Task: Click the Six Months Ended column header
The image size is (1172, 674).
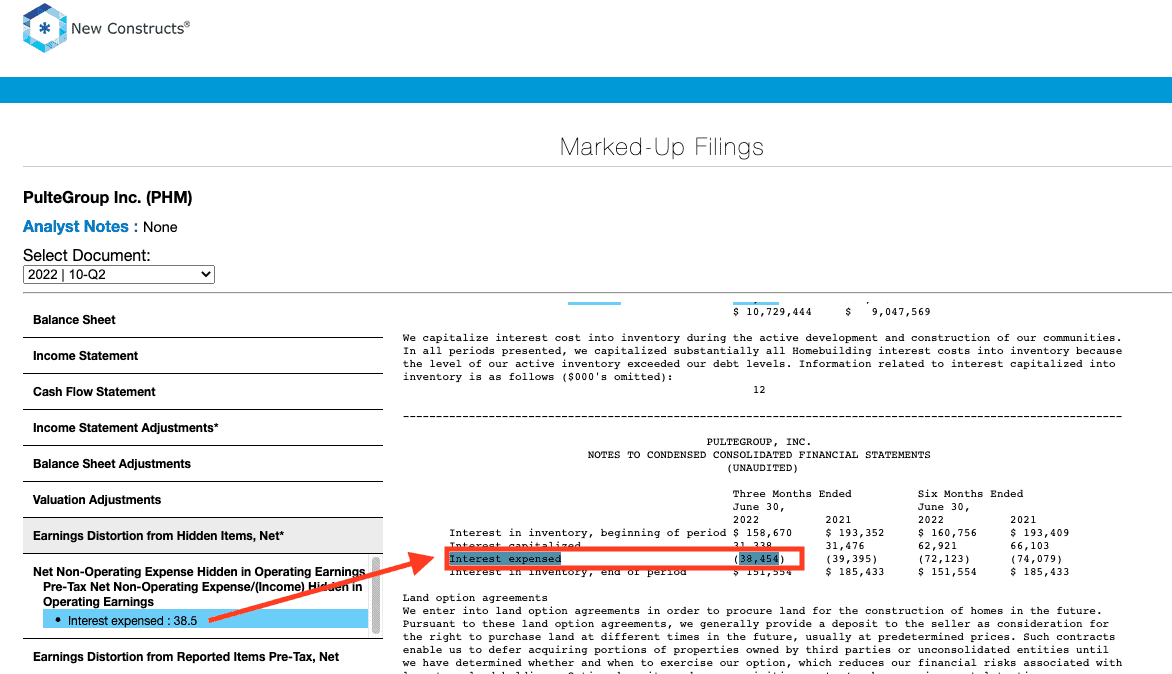Action: tap(970, 494)
